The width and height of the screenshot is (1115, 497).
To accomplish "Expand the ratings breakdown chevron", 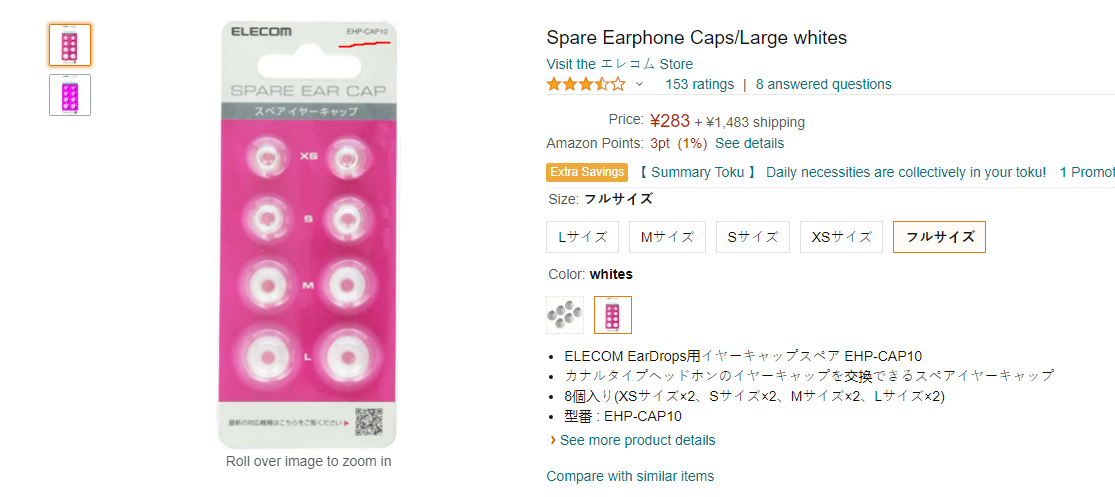I will click(x=640, y=84).
